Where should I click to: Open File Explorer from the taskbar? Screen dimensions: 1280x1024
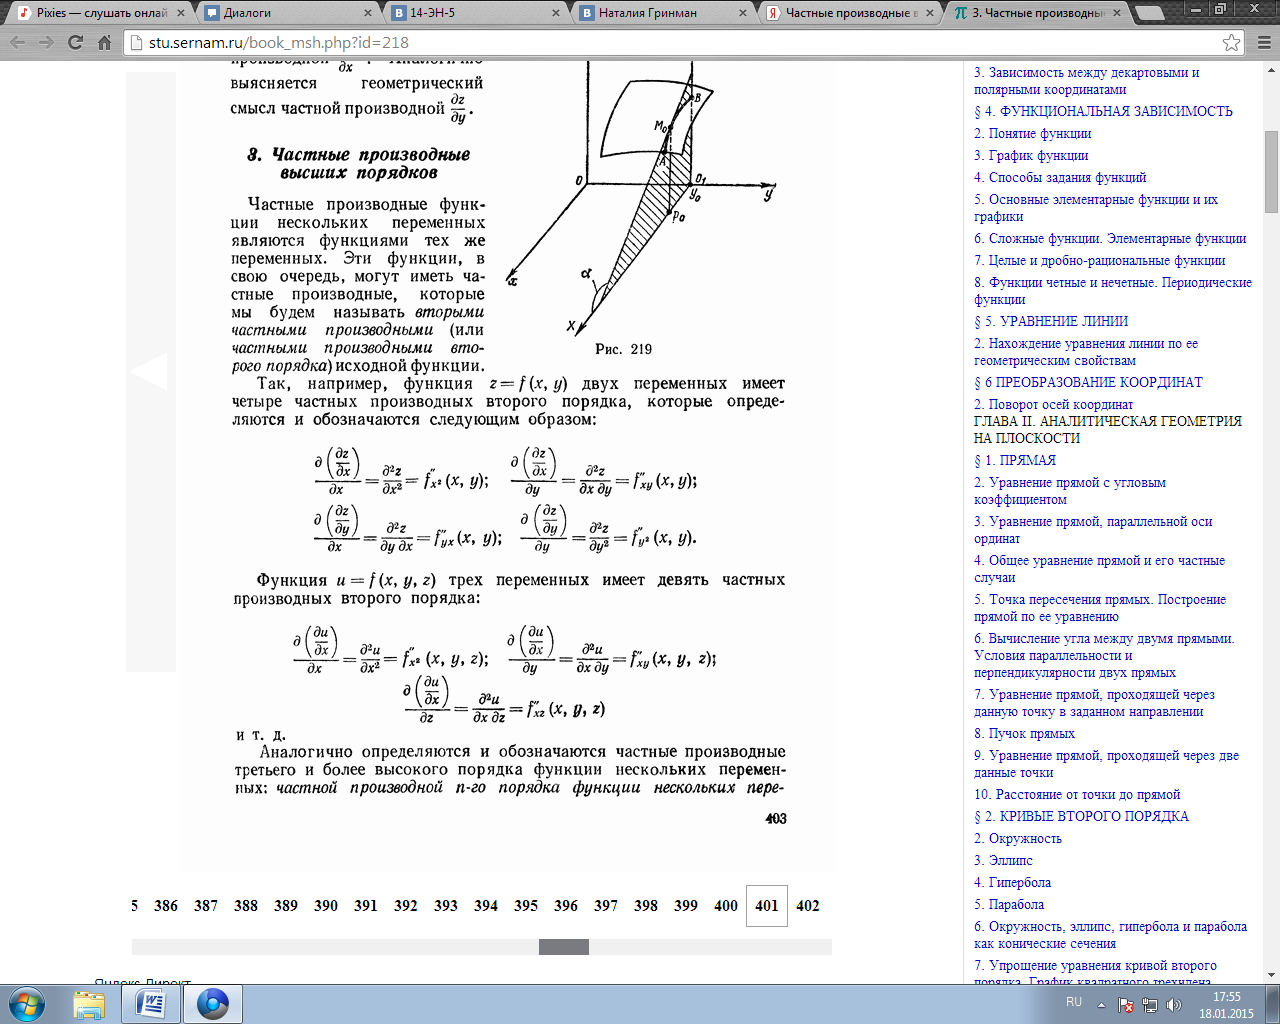pyautogui.click(x=89, y=1004)
